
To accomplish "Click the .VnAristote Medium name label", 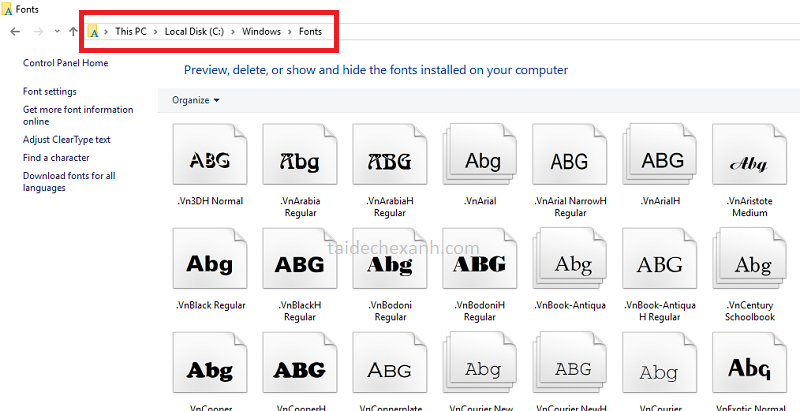I will click(749, 207).
